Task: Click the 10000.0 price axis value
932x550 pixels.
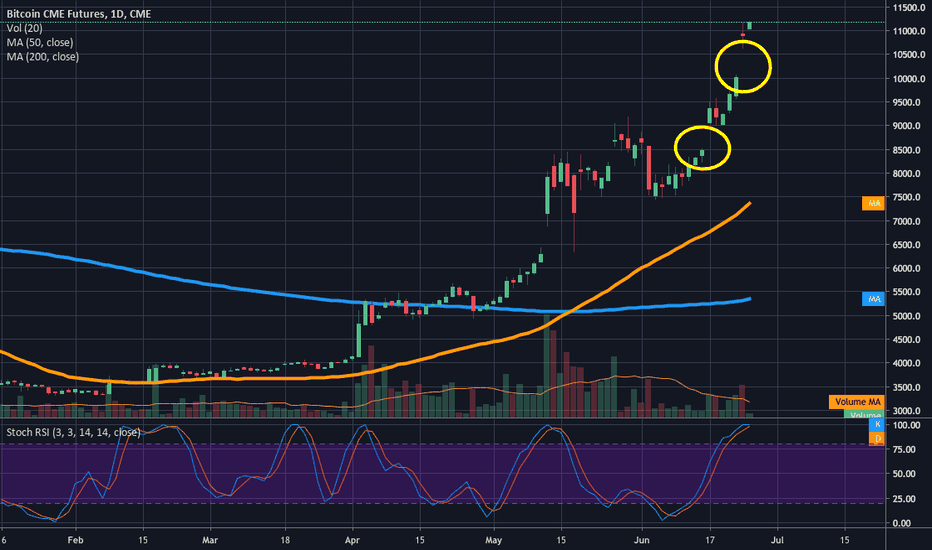Action: click(x=908, y=78)
